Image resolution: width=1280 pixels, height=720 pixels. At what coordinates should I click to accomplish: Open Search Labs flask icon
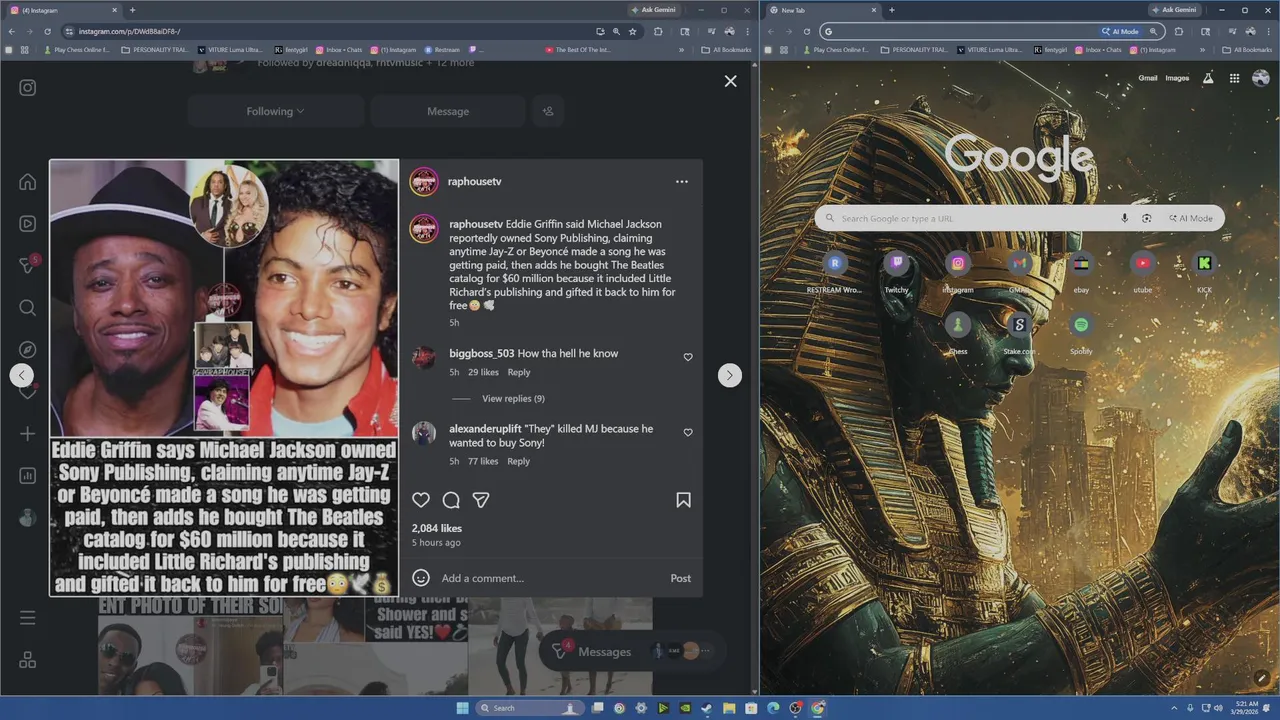pyautogui.click(x=1208, y=78)
